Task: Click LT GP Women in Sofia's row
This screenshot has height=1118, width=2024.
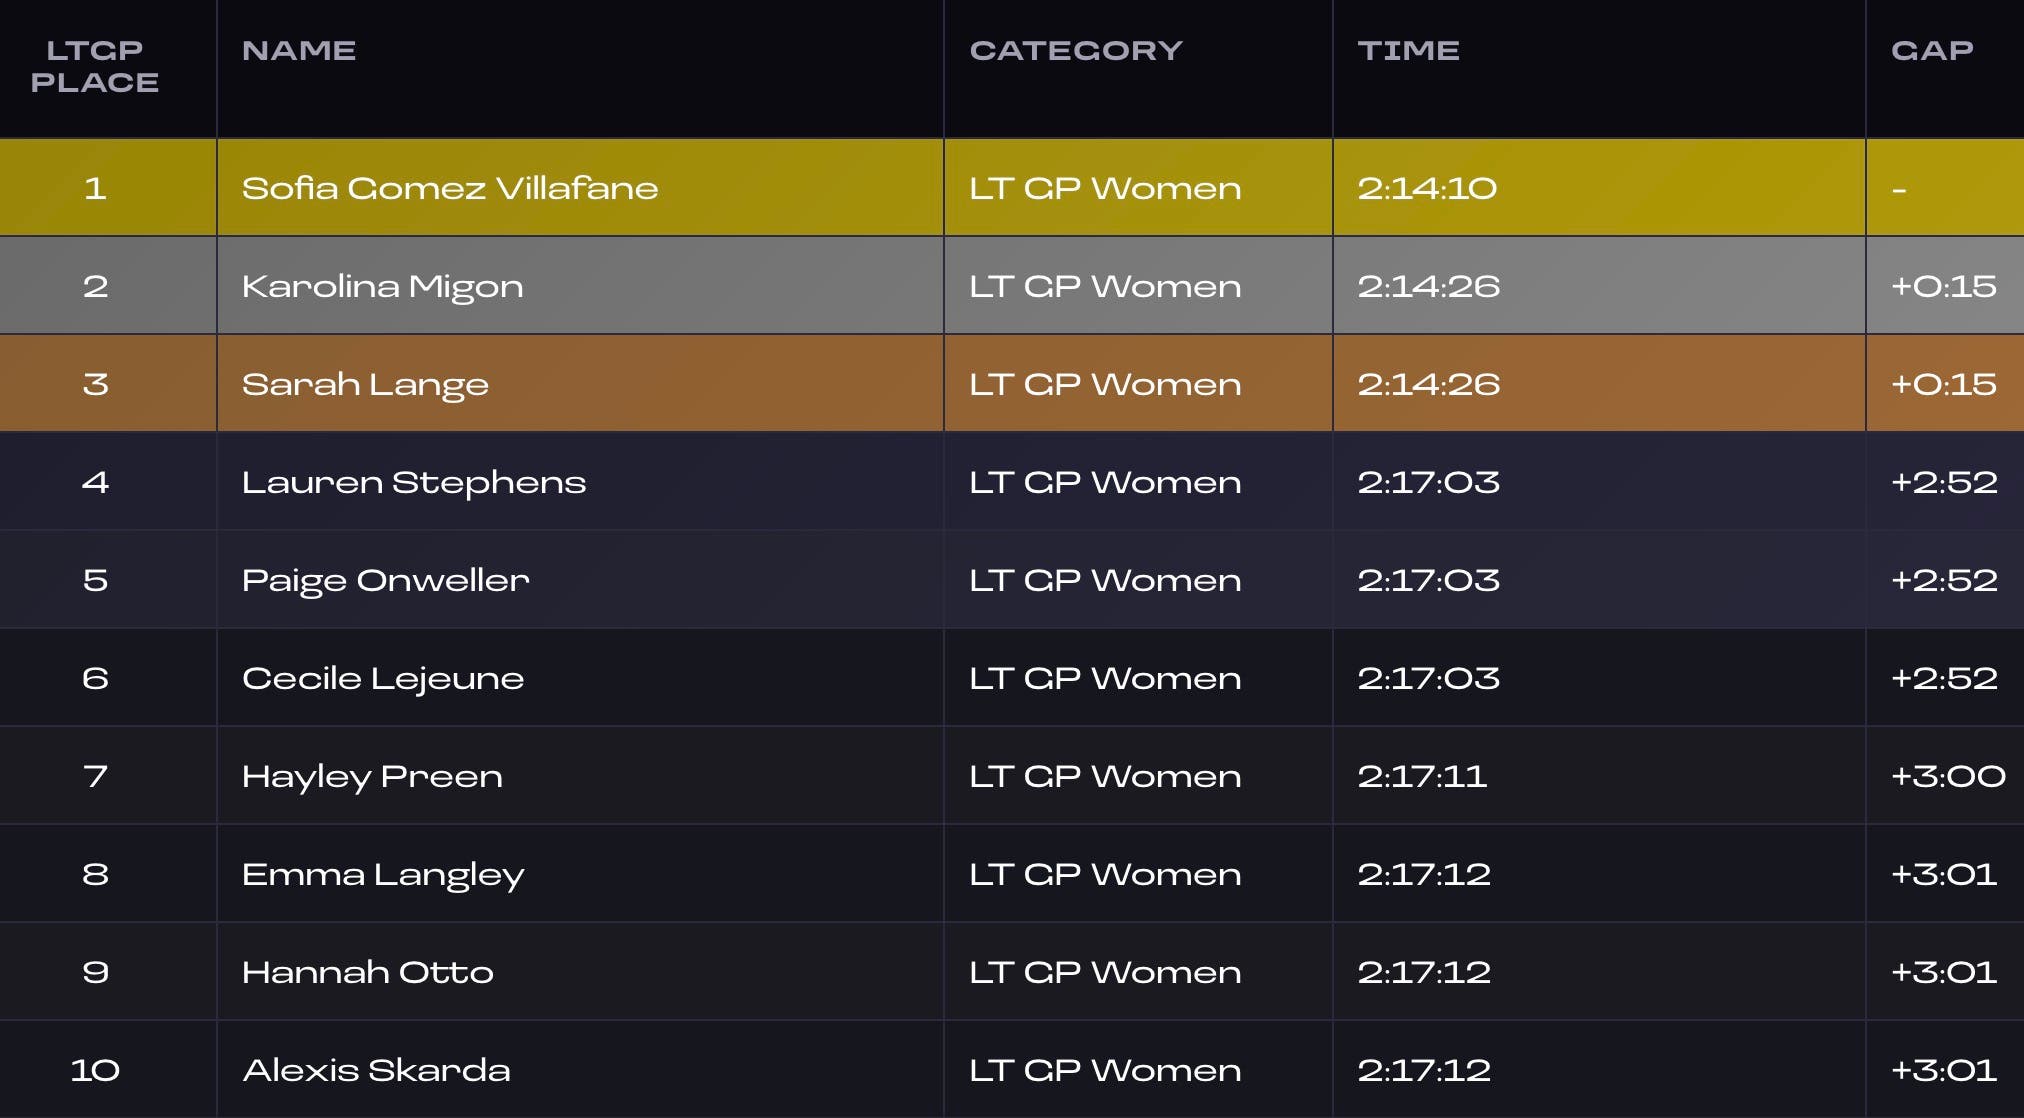Action: pos(1105,188)
